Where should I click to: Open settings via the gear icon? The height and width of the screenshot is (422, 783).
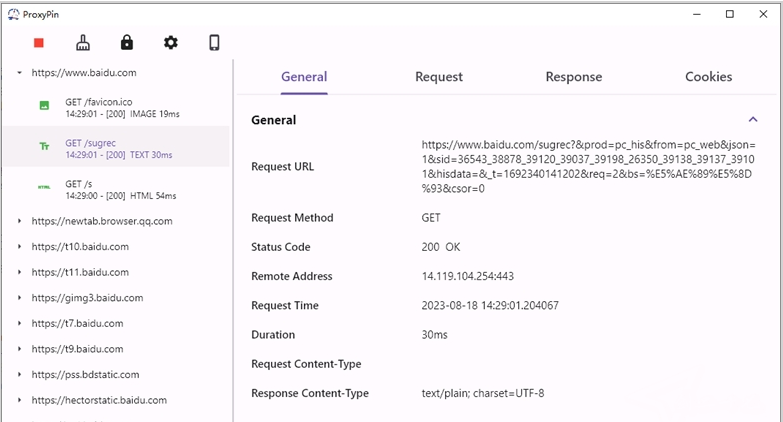(171, 43)
